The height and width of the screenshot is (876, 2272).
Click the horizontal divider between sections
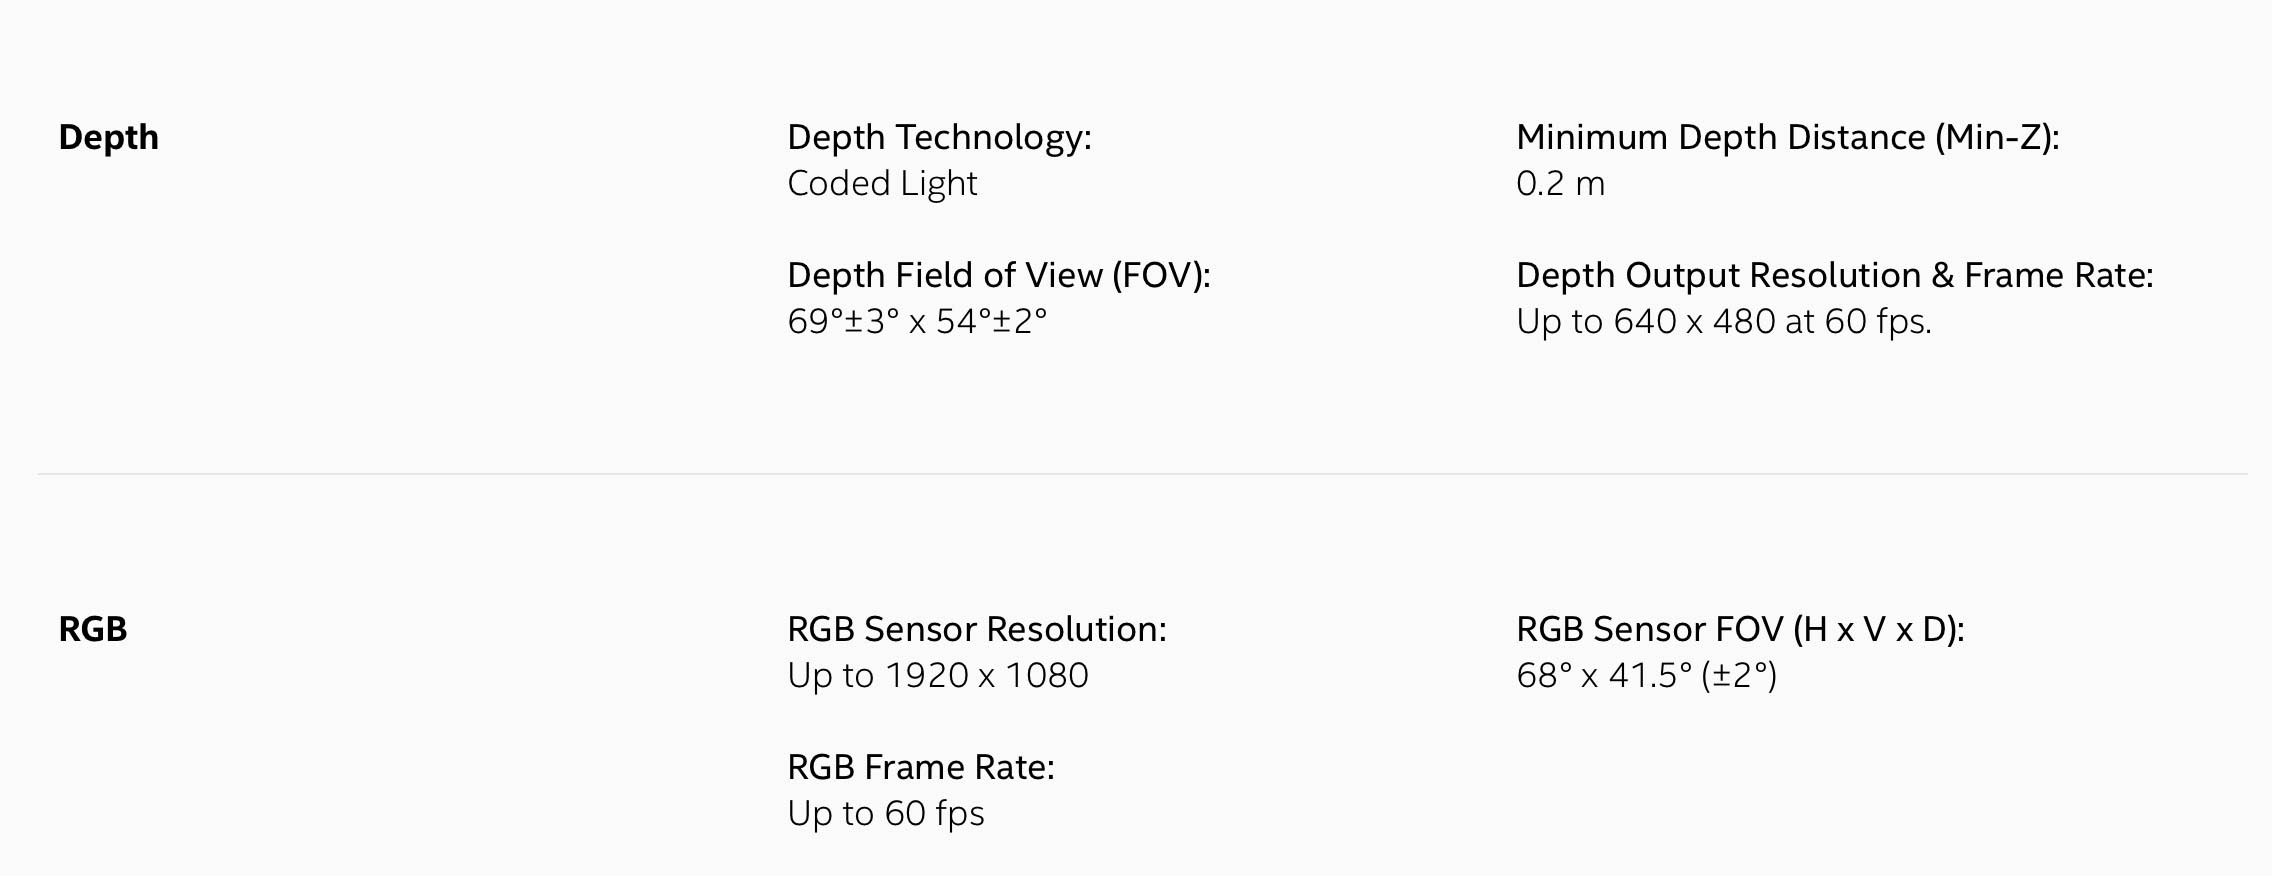click(1142, 474)
